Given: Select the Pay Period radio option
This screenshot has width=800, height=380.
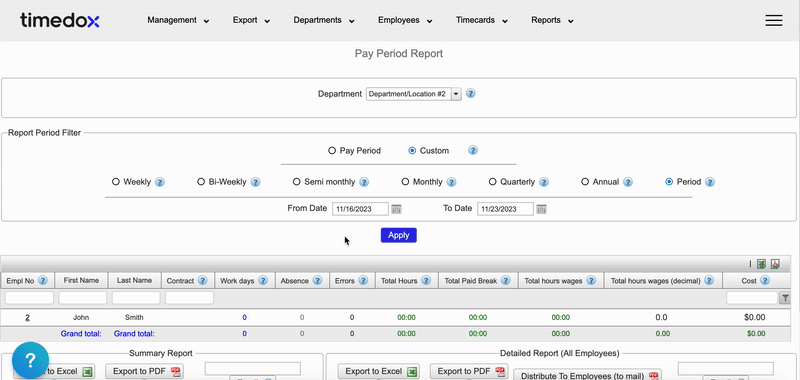Looking at the screenshot, I should click(x=332, y=151).
